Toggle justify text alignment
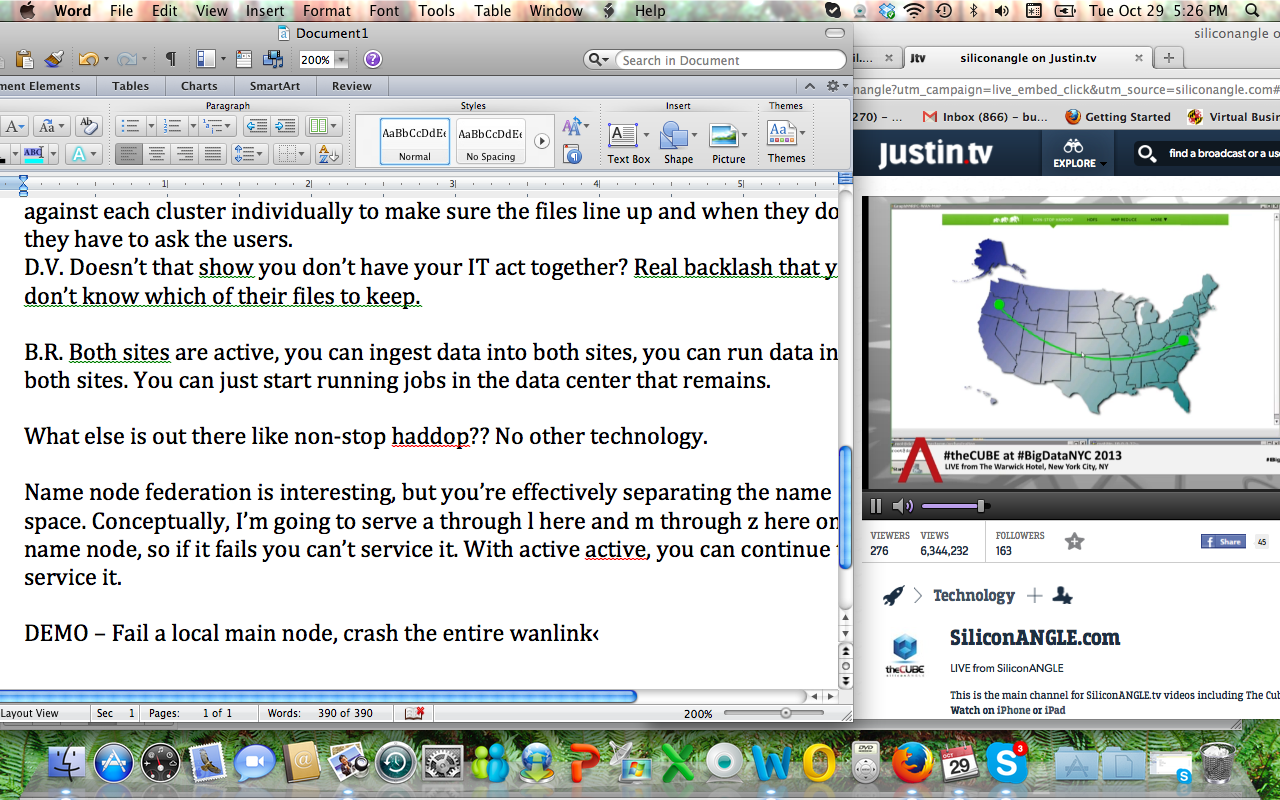 click(213, 154)
